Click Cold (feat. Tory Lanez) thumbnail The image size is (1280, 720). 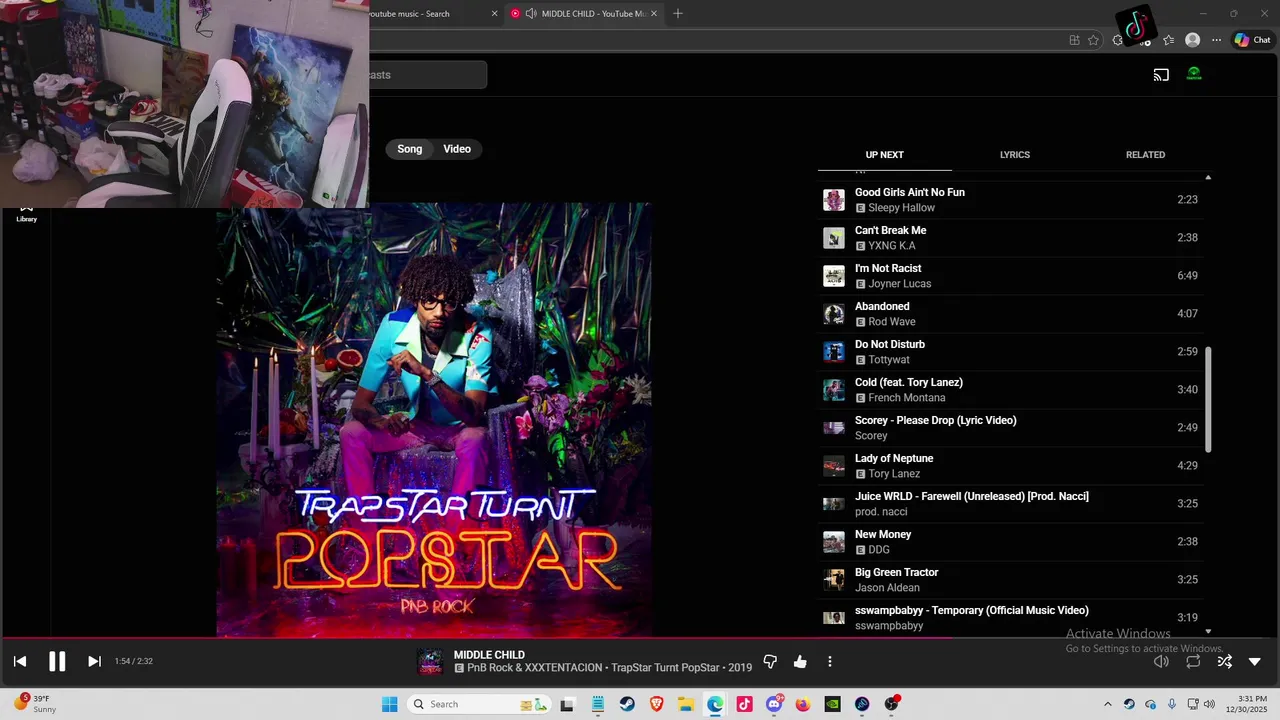point(833,390)
